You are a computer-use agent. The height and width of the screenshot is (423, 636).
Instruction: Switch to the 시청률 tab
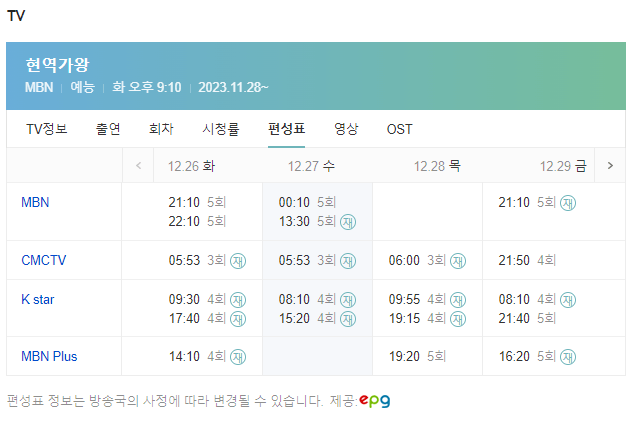[x=221, y=129]
